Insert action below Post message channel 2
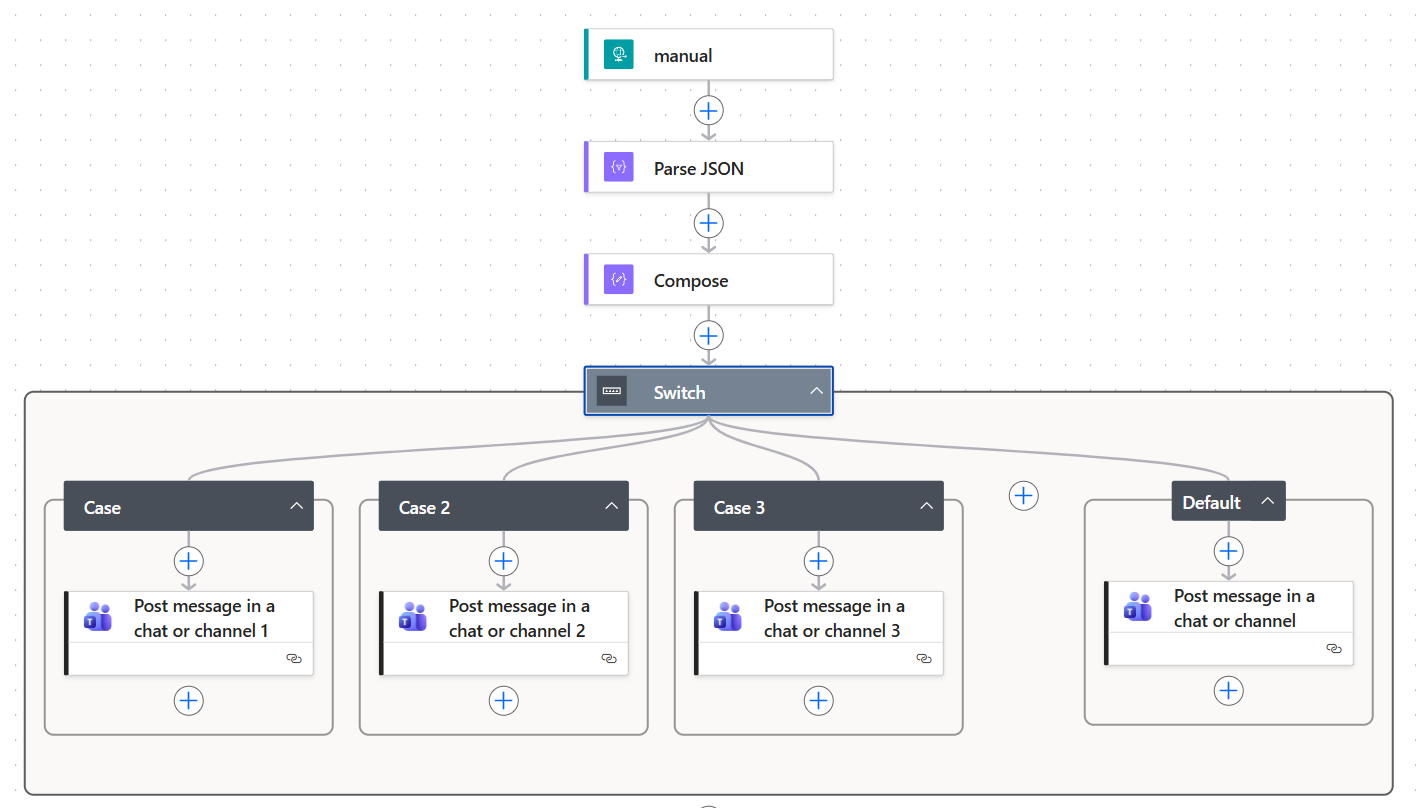Viewport: 1416px width, 808px height. click(x=503, y=701)
